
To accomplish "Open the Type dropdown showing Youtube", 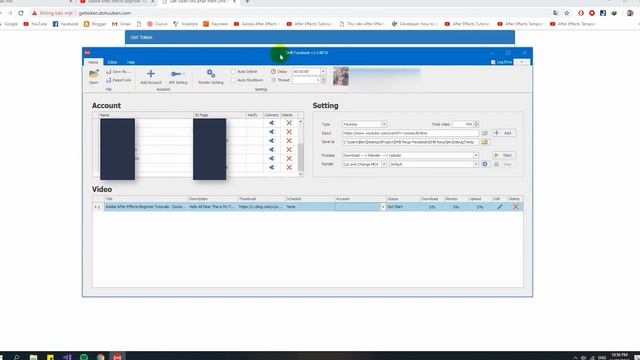I will [384, 124].
